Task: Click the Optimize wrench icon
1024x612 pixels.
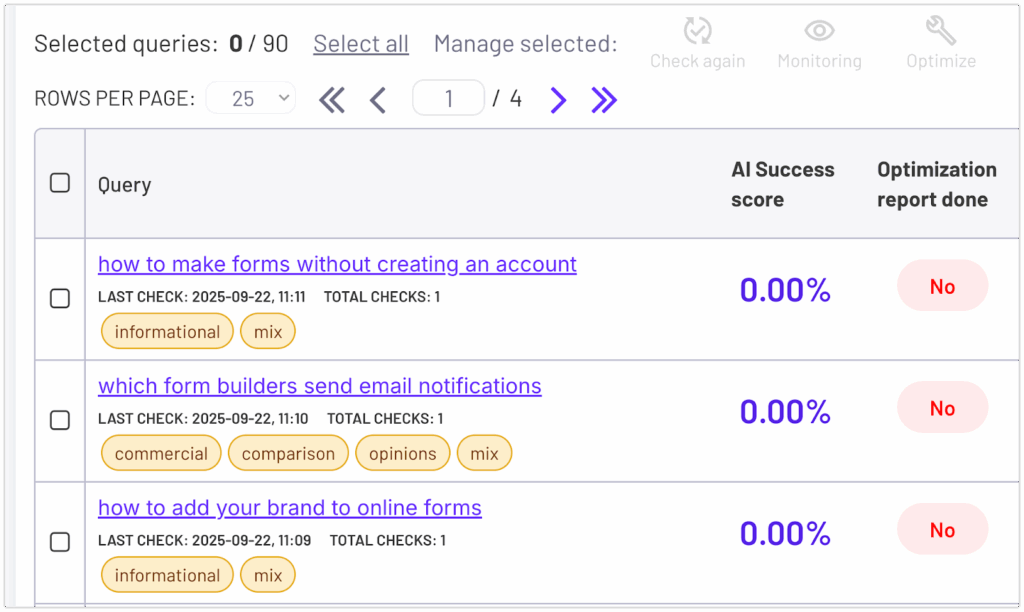Action: coord(940,32)
